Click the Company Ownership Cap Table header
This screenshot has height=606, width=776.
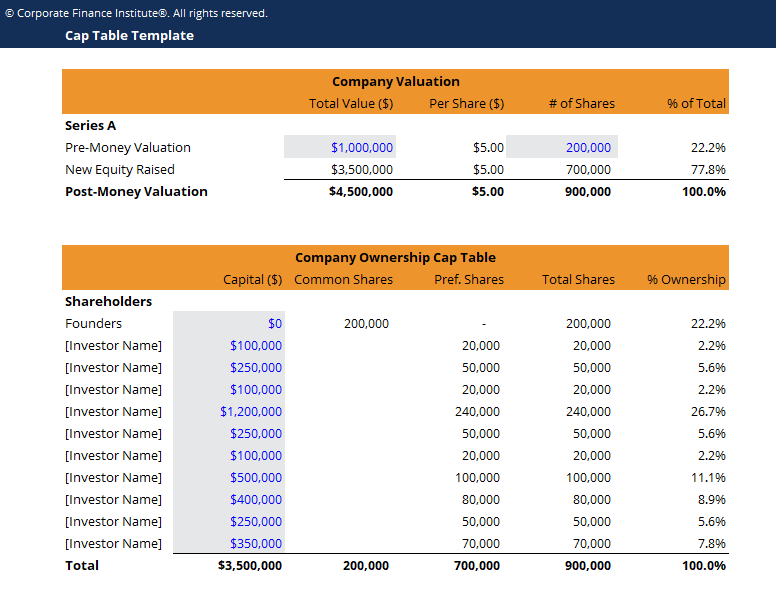point(395,257)
